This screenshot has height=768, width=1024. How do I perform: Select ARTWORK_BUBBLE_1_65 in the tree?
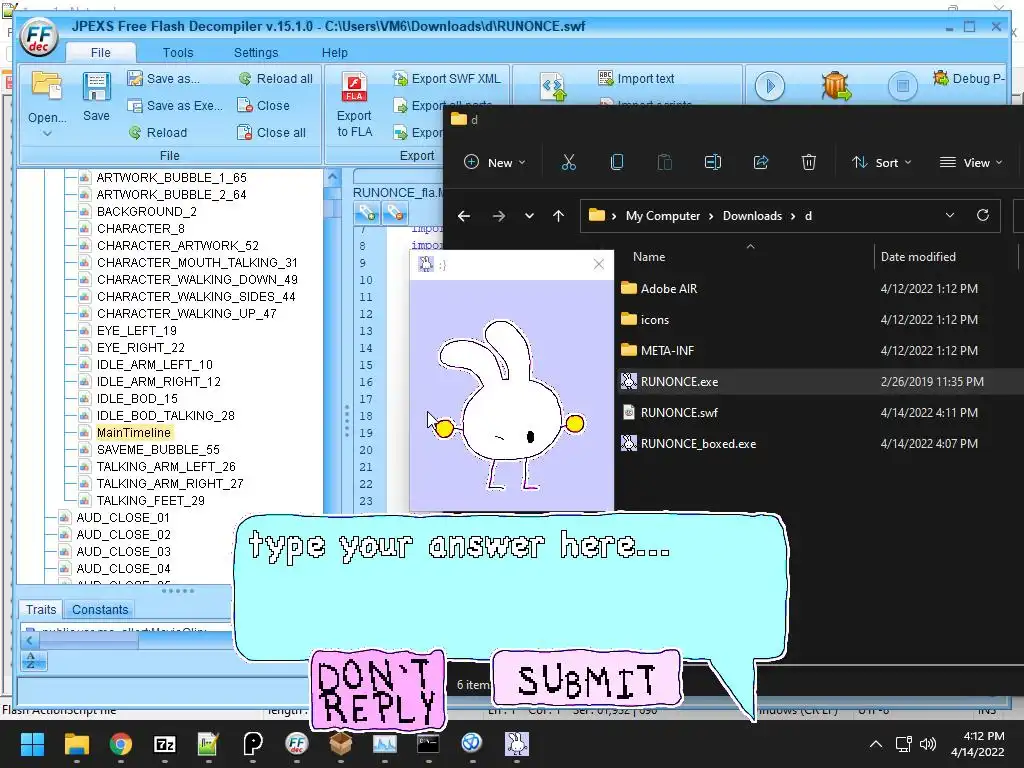point(171,178)
